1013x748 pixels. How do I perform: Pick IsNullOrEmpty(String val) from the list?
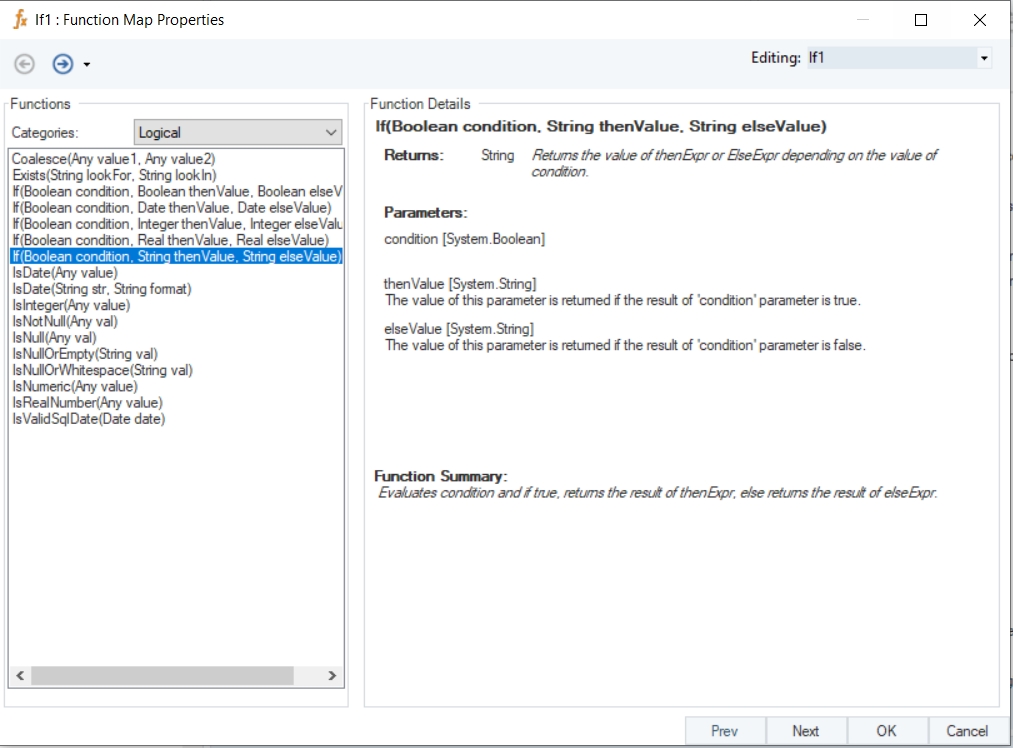[85, 354]
